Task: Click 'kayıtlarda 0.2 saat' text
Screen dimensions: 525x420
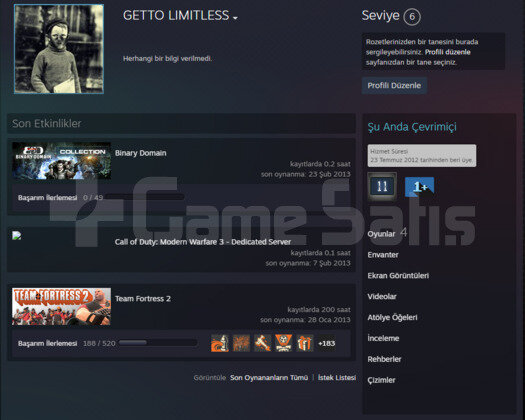Action: click(320, 164)
